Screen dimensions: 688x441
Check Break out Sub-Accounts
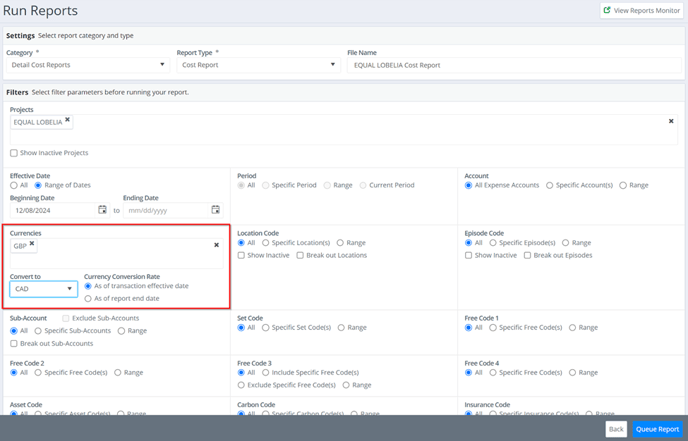tap(14, 344)
